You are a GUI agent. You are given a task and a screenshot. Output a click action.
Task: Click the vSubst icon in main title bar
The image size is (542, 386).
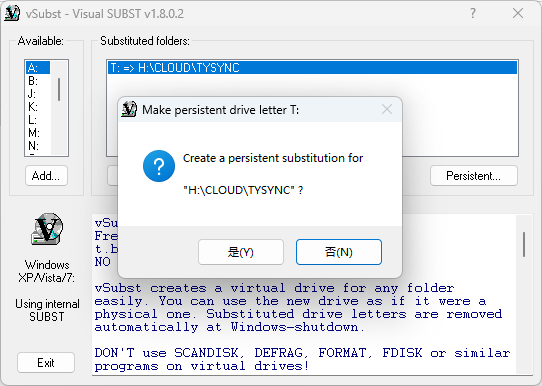point(12,13)
